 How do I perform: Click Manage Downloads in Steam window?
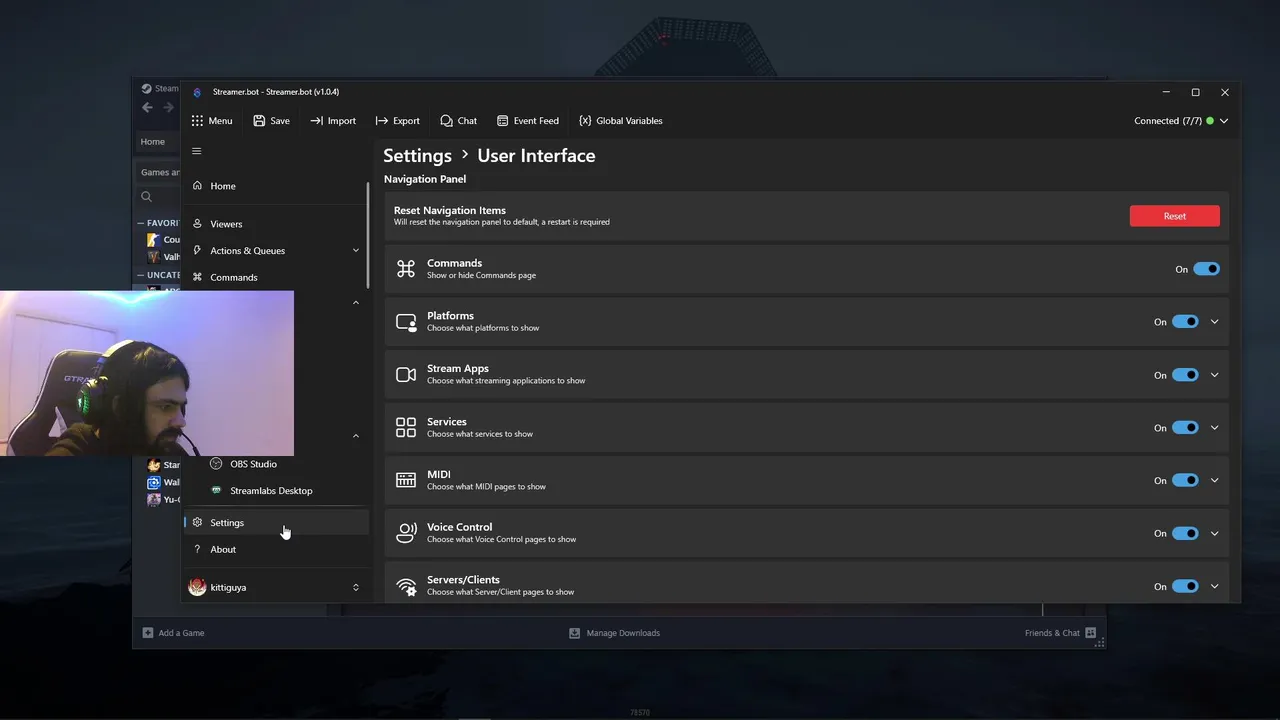(x=614, y=633)
